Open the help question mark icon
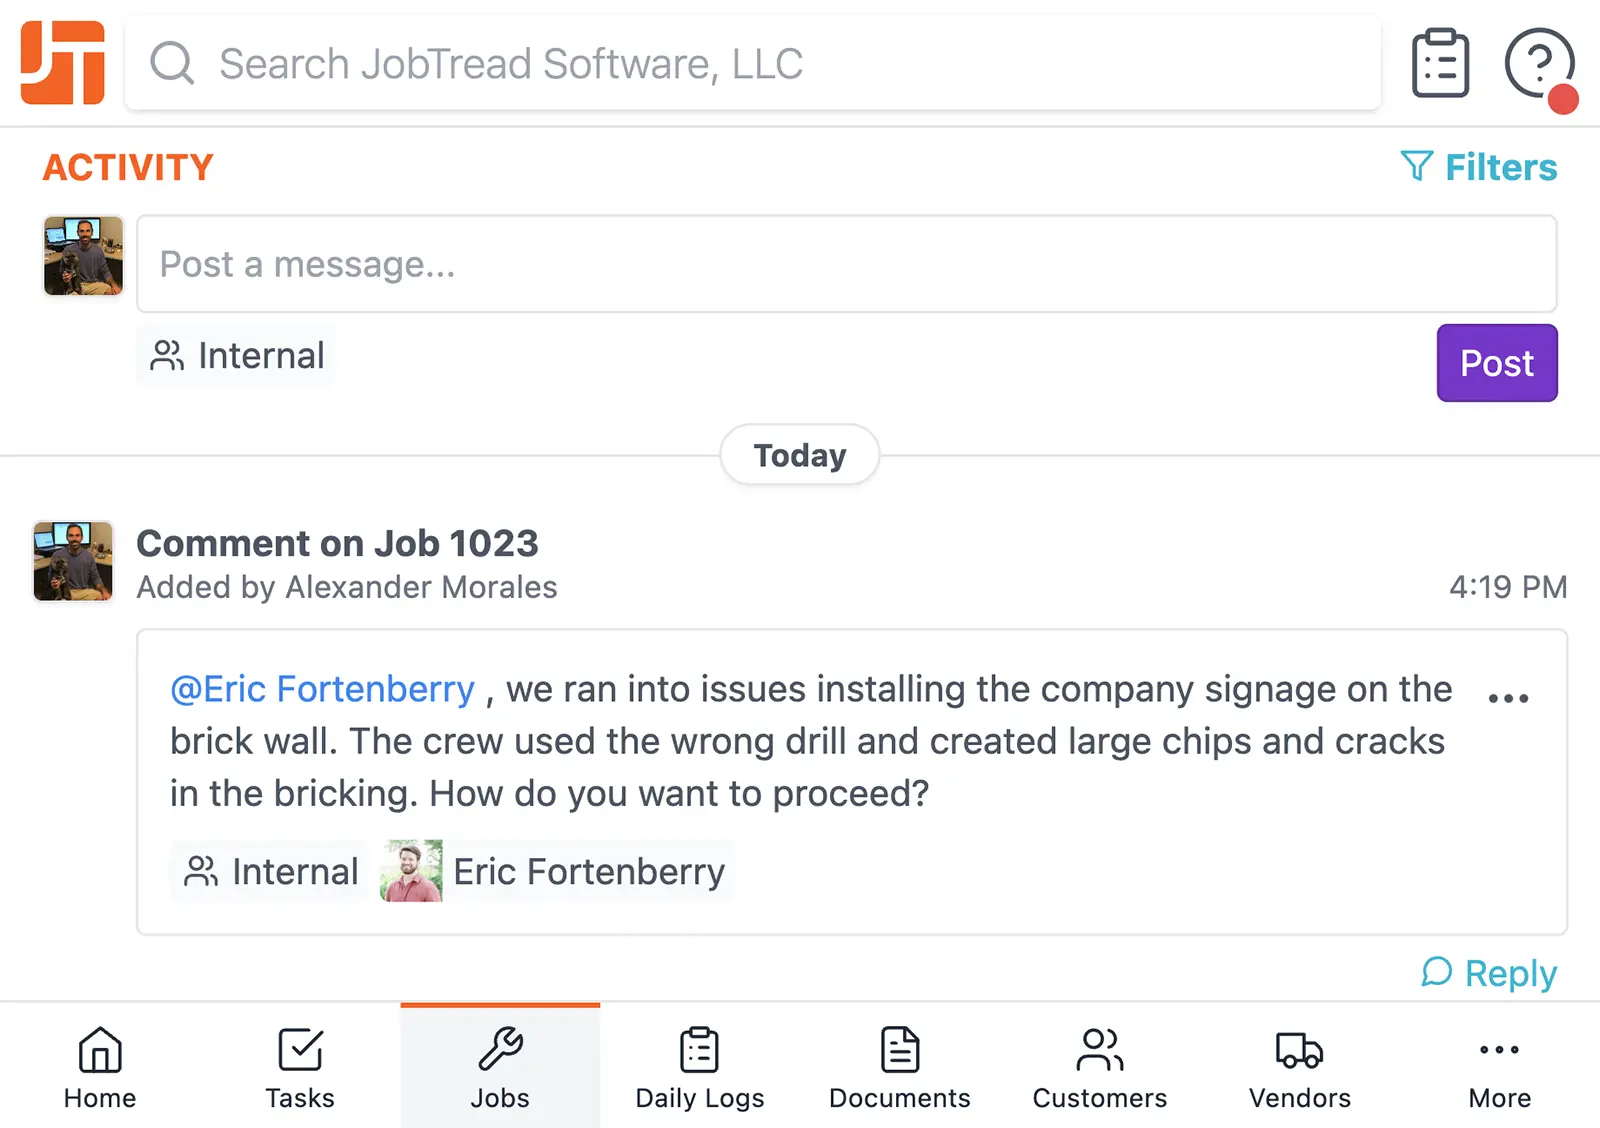Viewport: 1600px width, 1128px height. (x=1538, y=64)
